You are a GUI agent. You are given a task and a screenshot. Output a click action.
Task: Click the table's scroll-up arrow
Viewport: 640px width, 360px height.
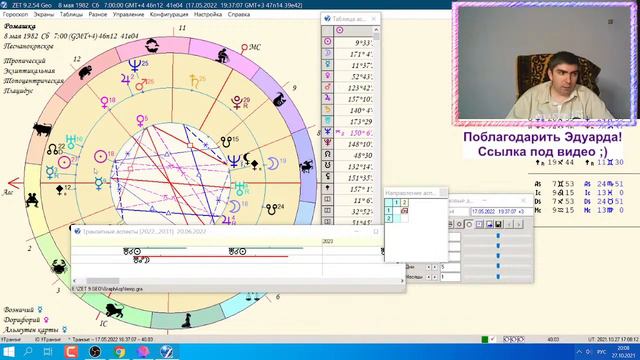pyautogui.click(x=376, y=29)
